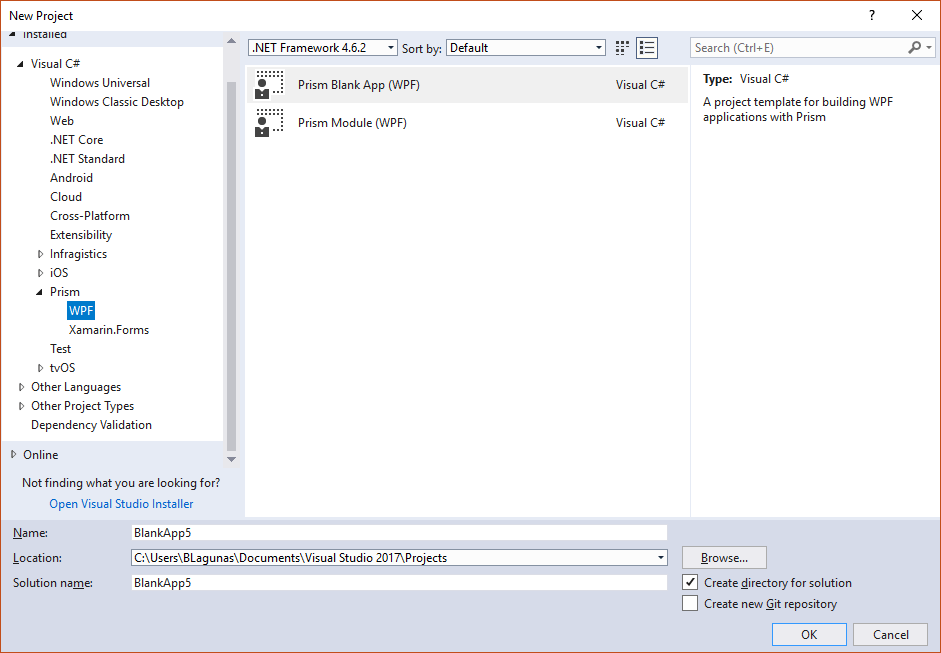Click the search magnifier icon
The width and height of the screenshot is (941, 653).
click(x=915, y=47)
